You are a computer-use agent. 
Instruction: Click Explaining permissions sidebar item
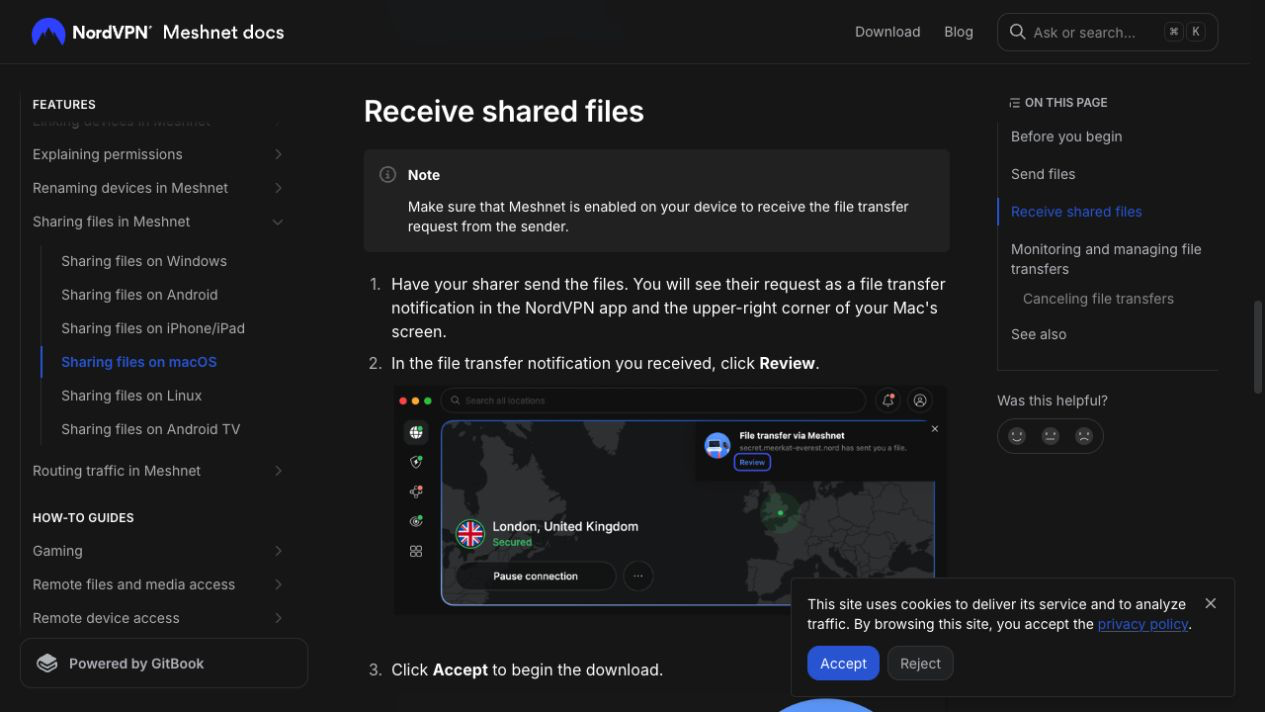[107, 154]
